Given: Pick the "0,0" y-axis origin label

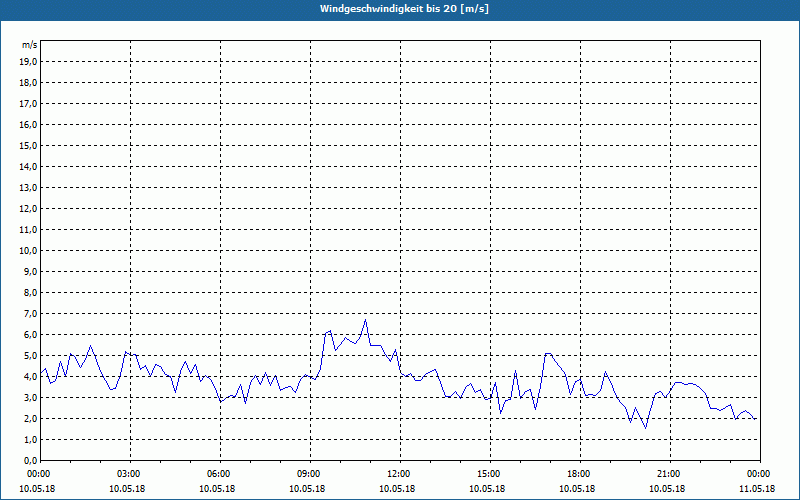Looking at the screenshot, I should point(30,460).
